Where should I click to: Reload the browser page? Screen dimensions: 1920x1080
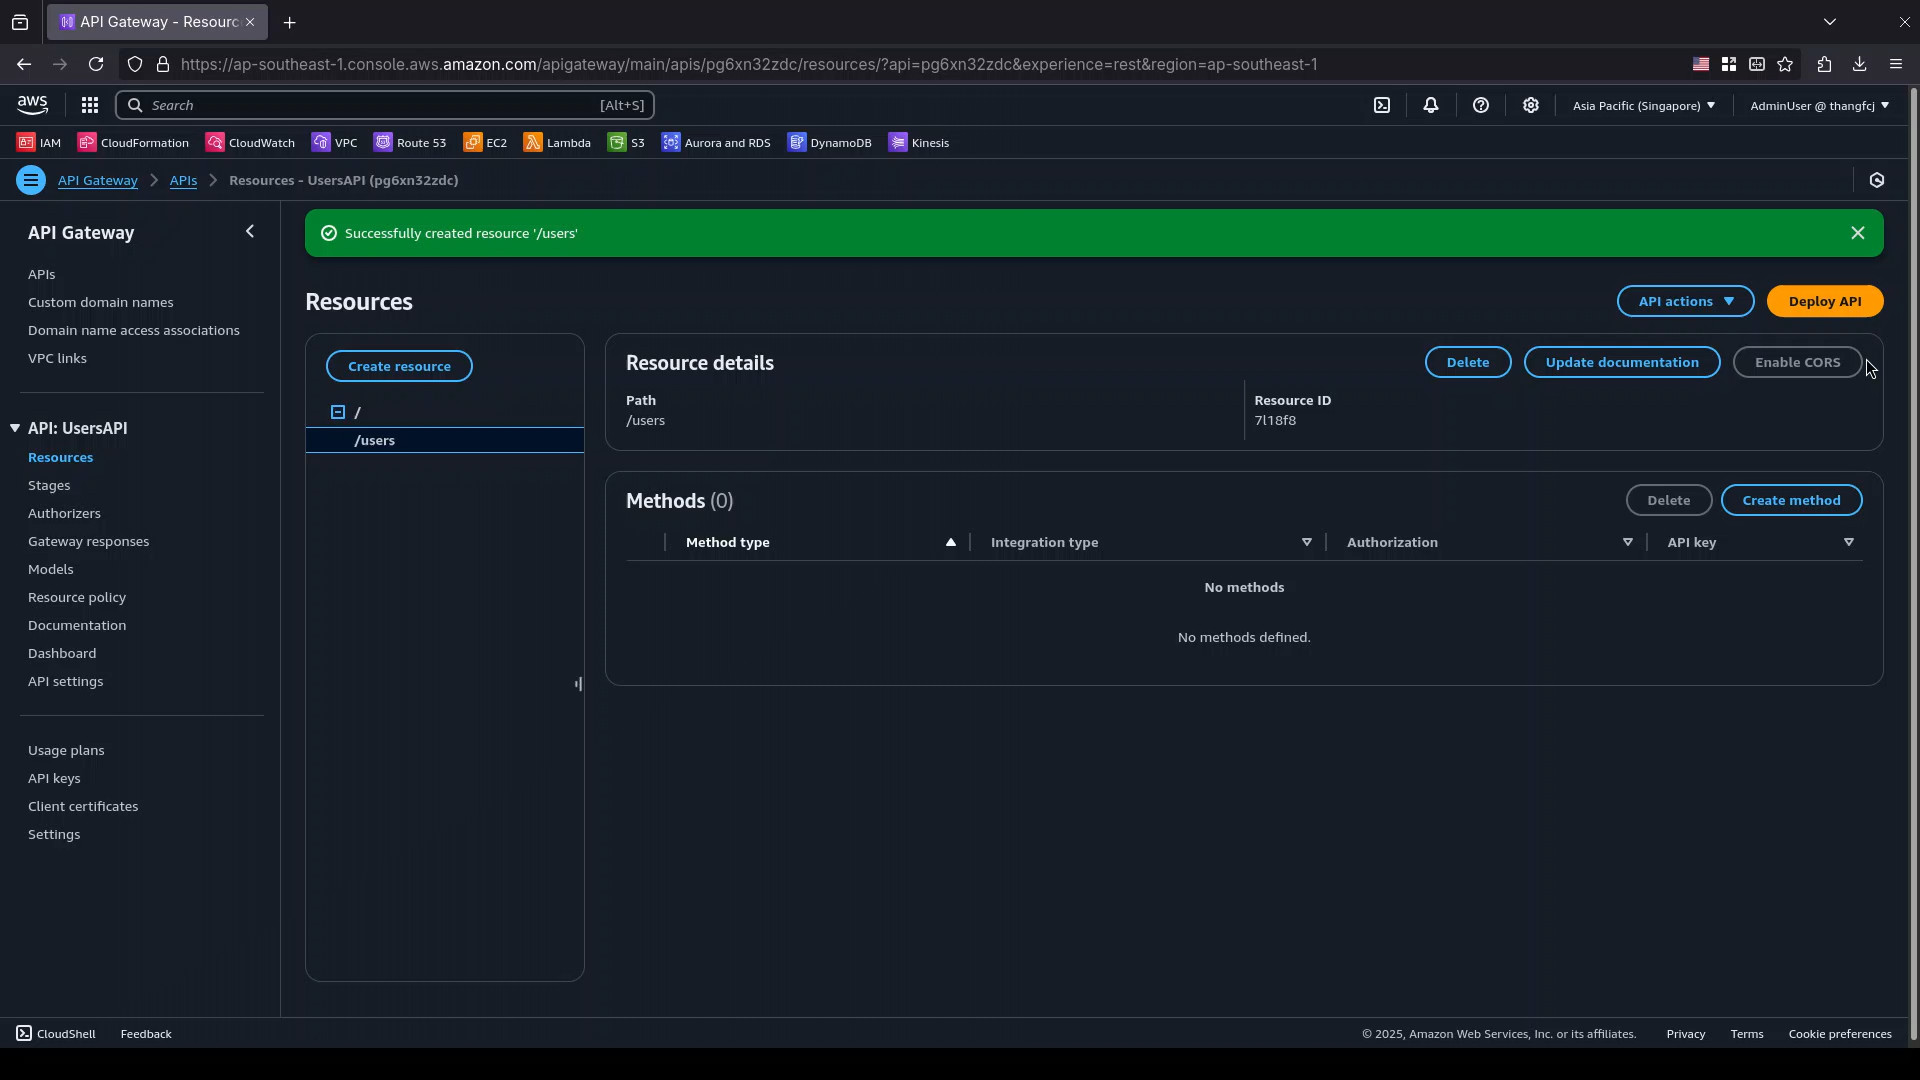pyautogui.click(x=96, y=64)
